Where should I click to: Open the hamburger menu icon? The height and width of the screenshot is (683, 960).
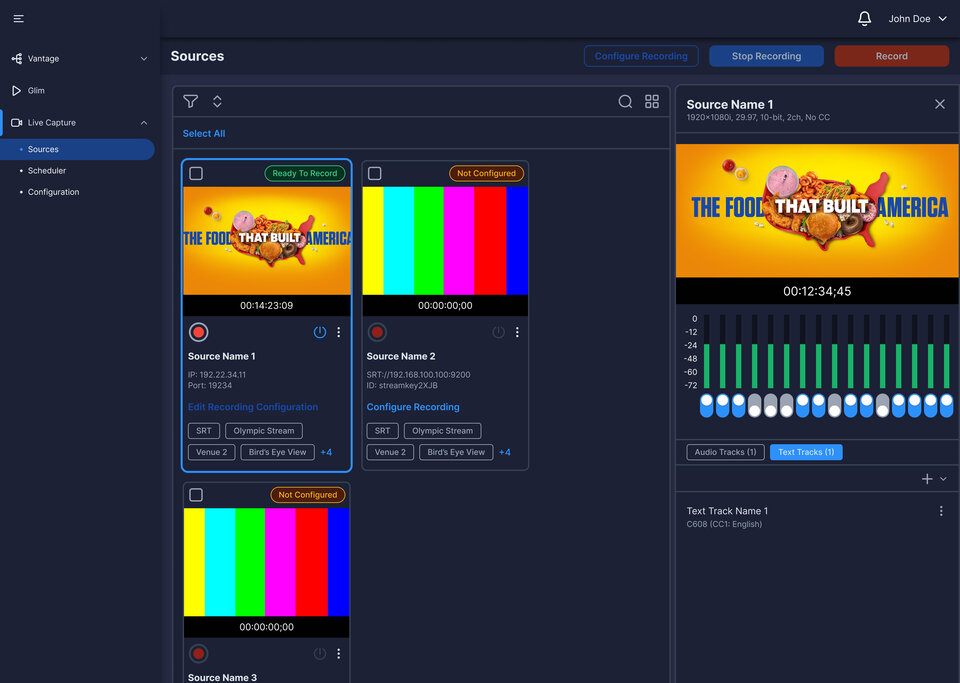[x=18, y=19]
